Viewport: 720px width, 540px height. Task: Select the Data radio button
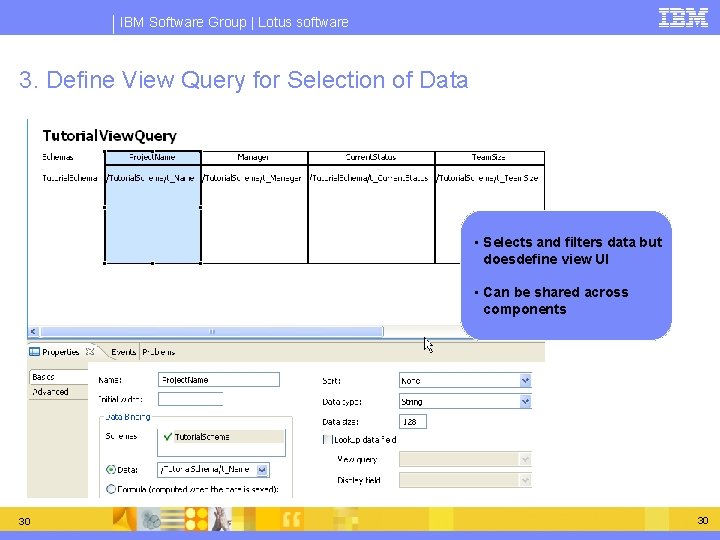[x=111, y=470]
